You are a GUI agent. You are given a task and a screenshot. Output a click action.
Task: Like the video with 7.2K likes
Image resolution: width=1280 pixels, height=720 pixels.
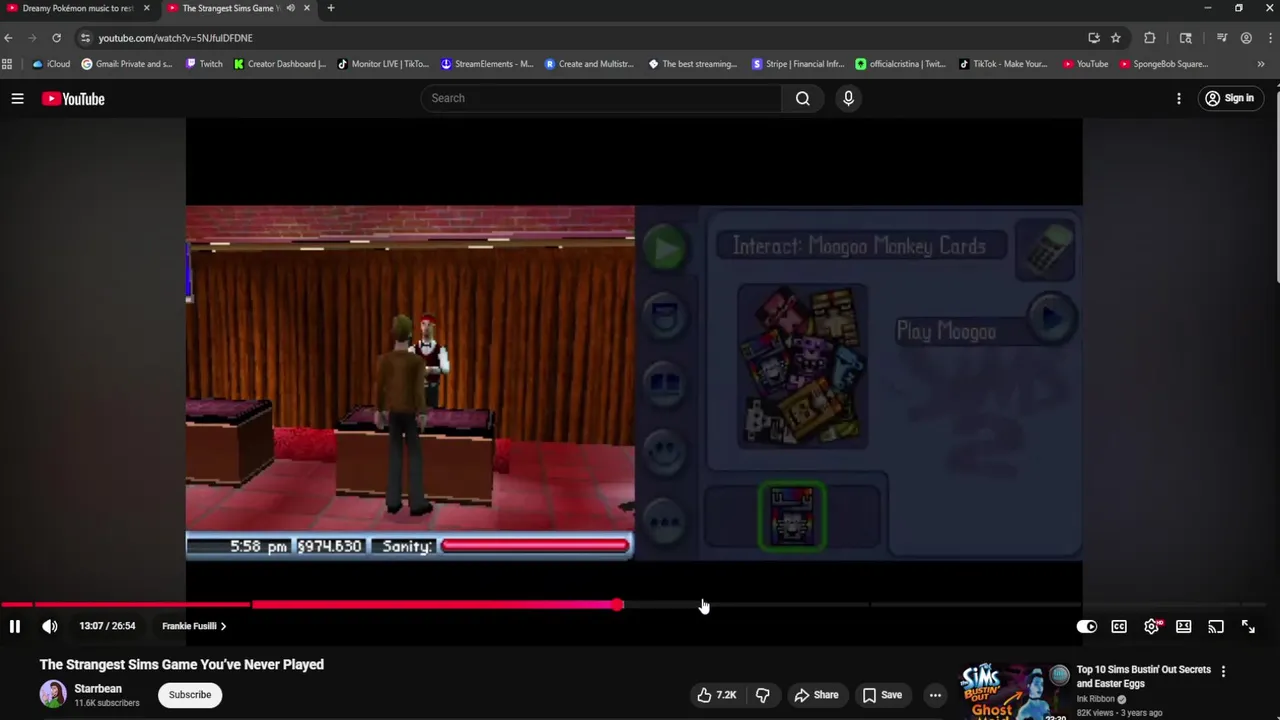(717, 695)
